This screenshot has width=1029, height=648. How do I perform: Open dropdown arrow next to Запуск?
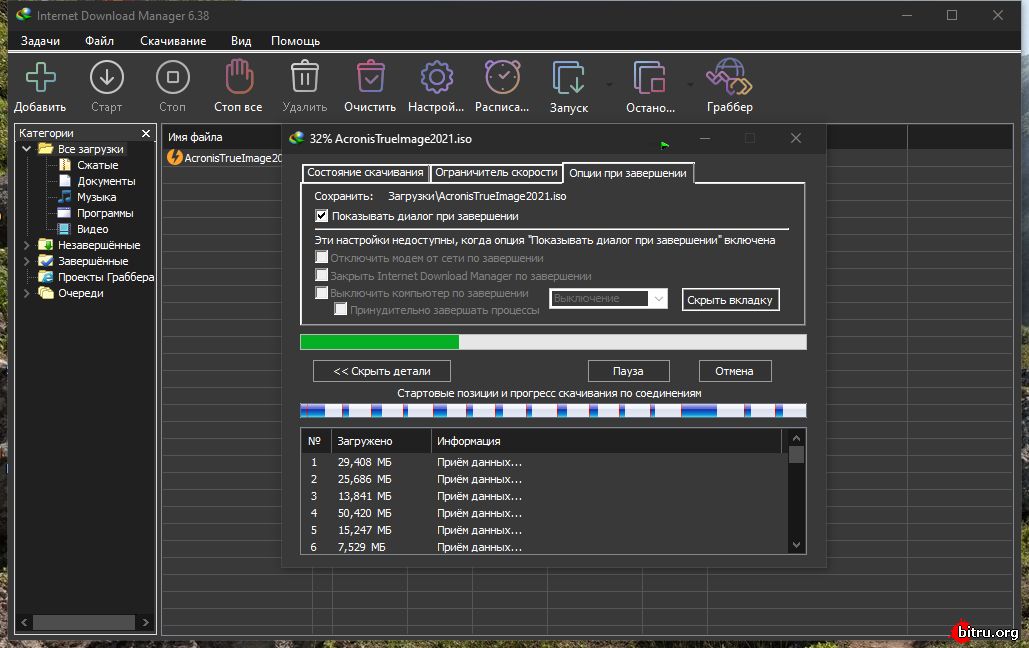point(609,84)
